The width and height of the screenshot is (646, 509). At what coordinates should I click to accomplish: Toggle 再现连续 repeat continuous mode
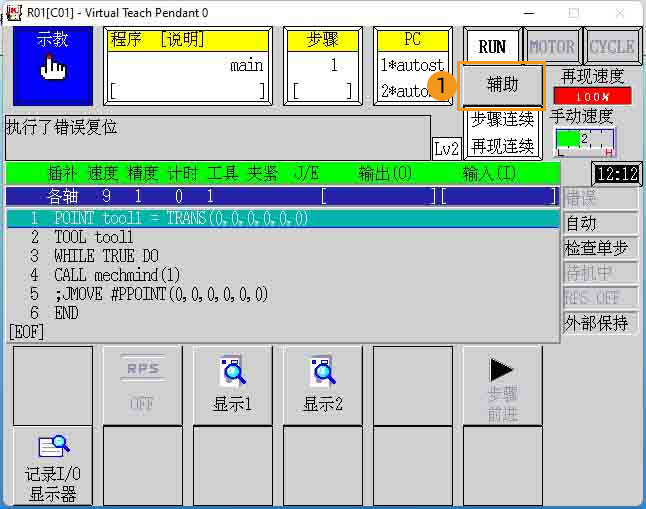click(503, 146)
